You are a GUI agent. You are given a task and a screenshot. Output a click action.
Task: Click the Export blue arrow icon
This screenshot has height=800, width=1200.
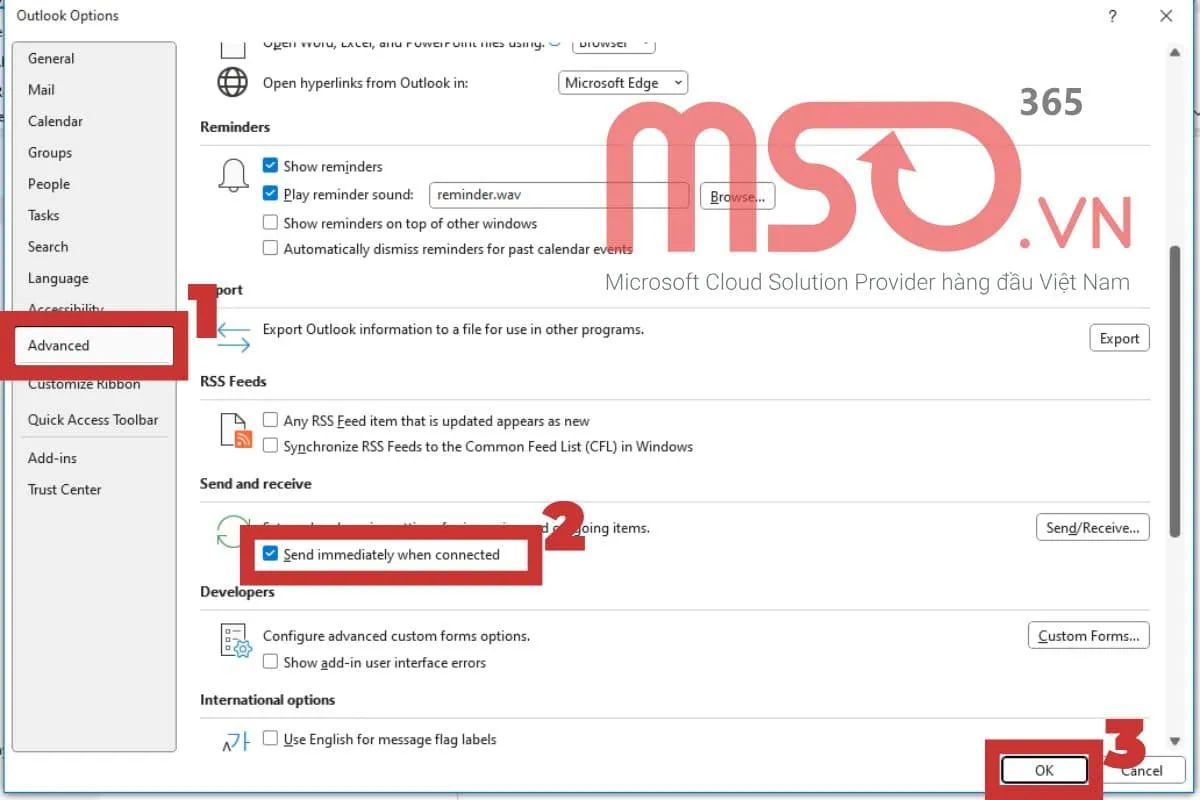[232, 338]
